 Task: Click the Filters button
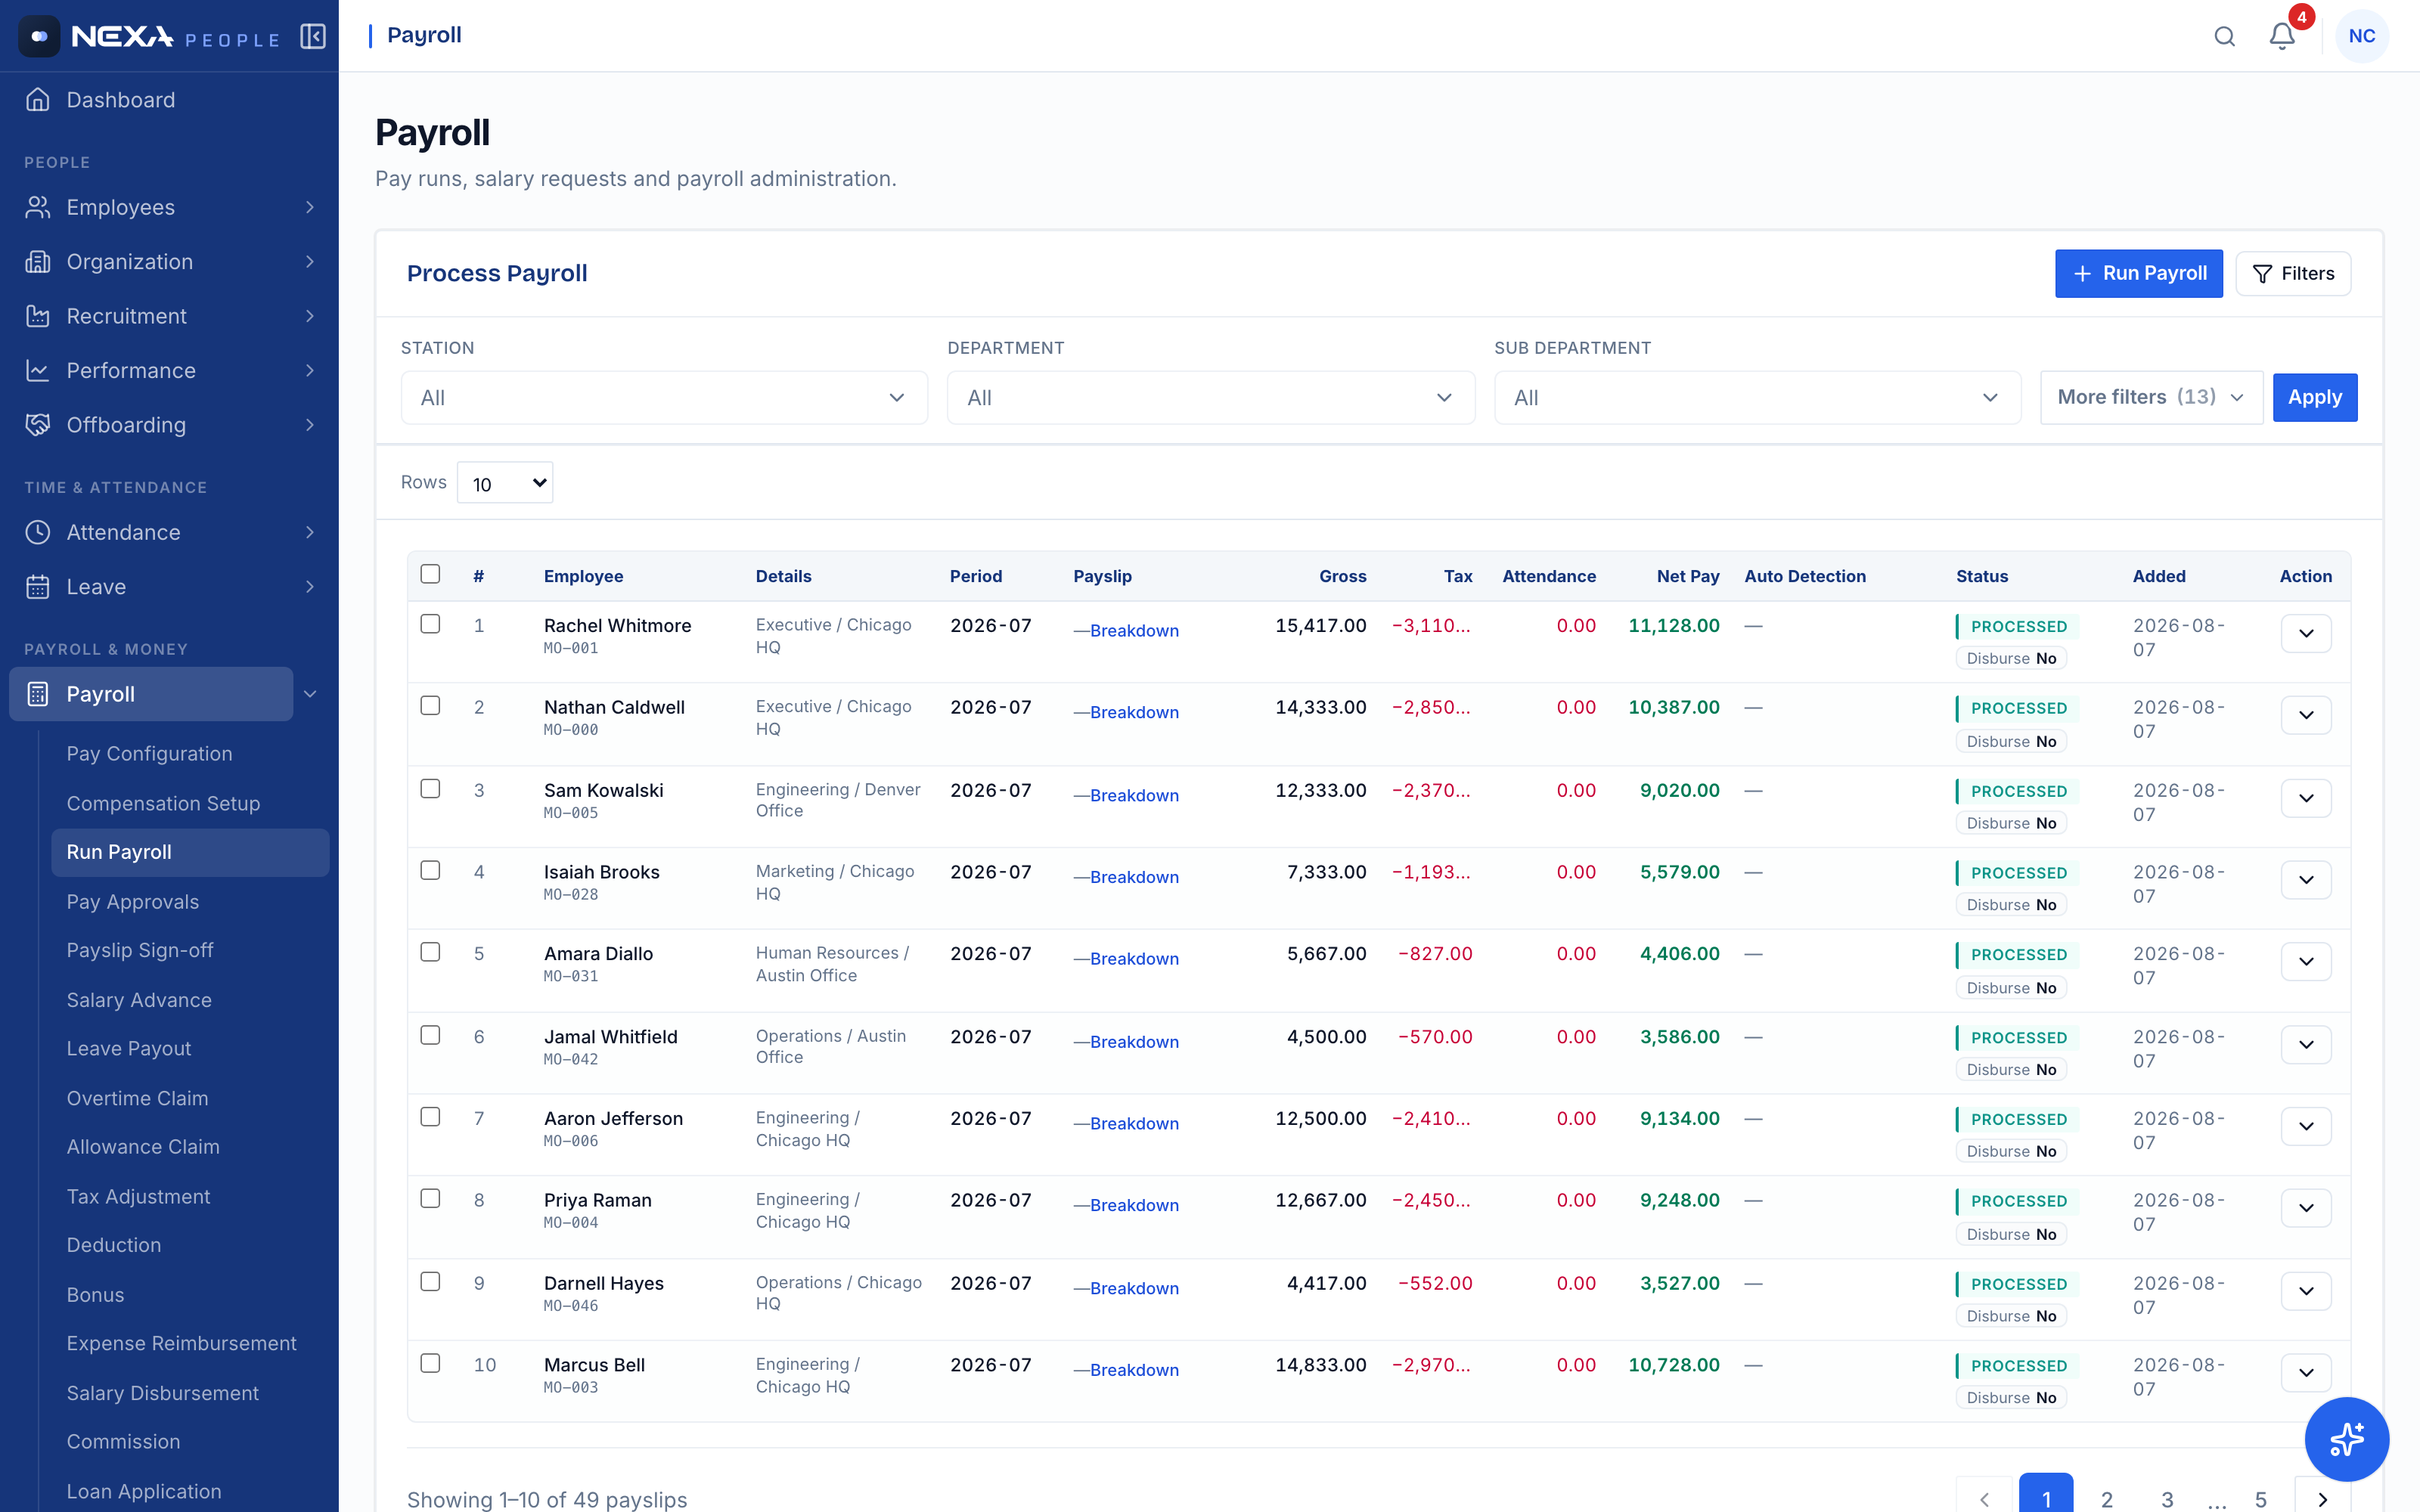2293,274
